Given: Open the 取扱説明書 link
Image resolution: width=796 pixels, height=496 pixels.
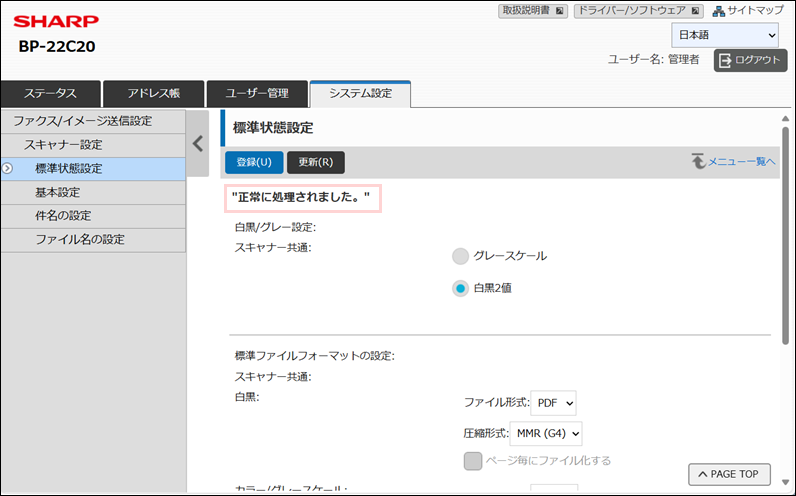Looking at the screenshot, I should click(x=533, y=11).
